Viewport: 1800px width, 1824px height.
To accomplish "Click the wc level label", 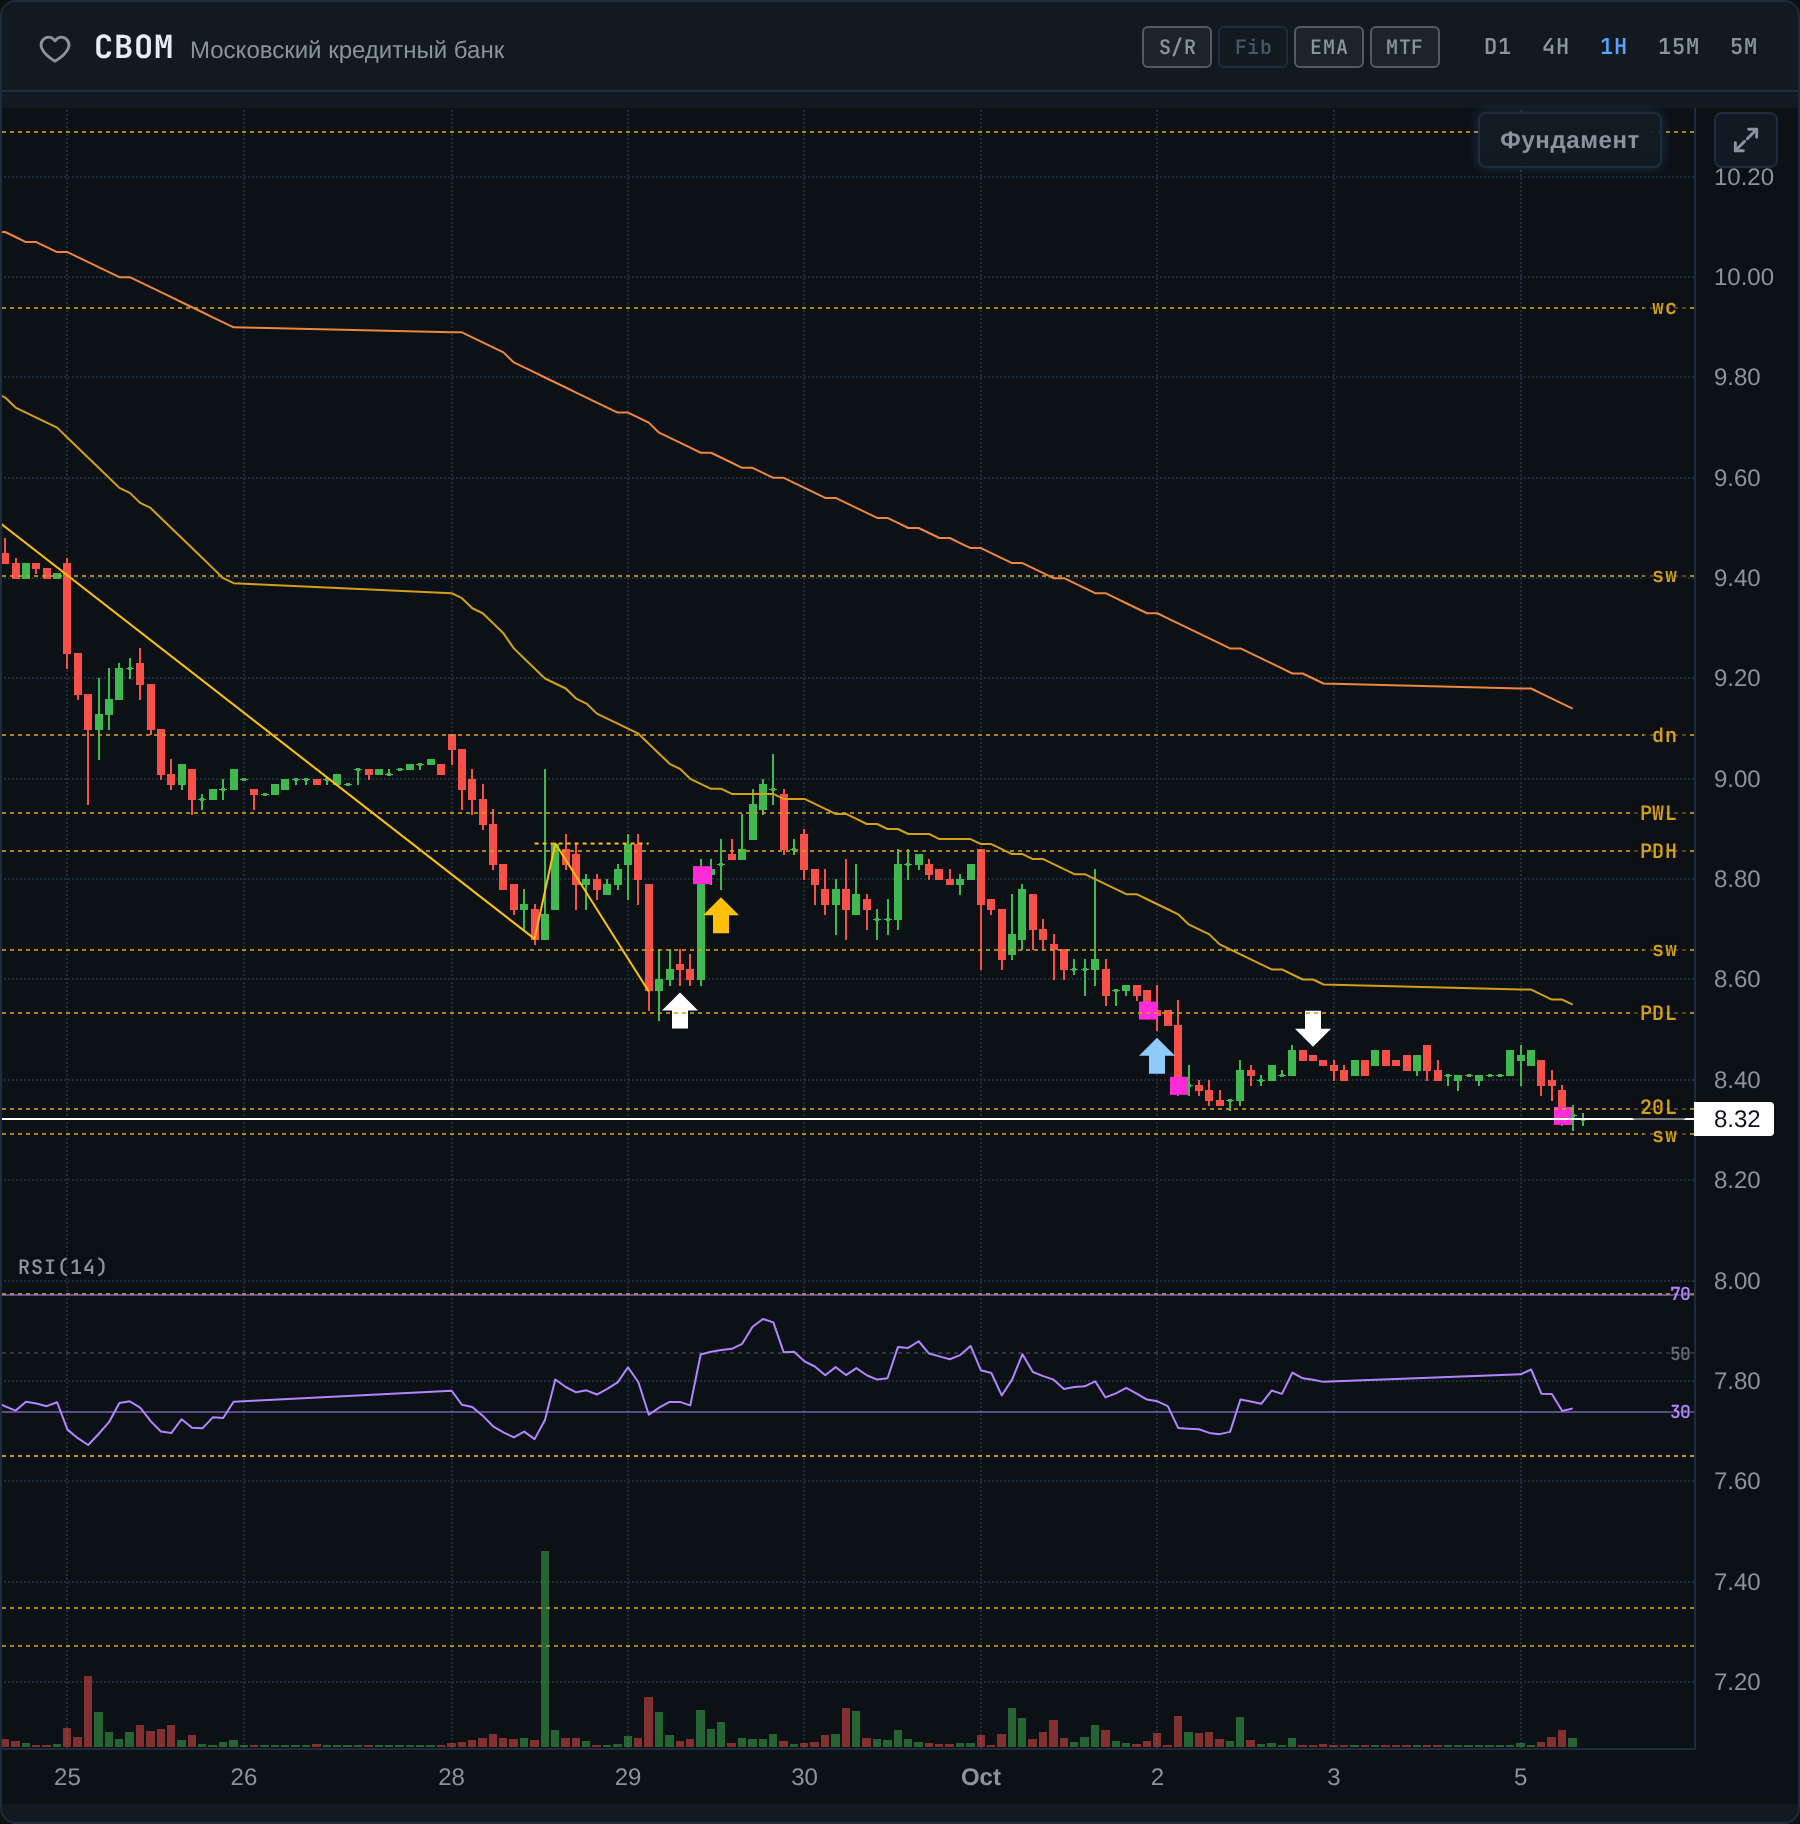I will point(1664,308).
